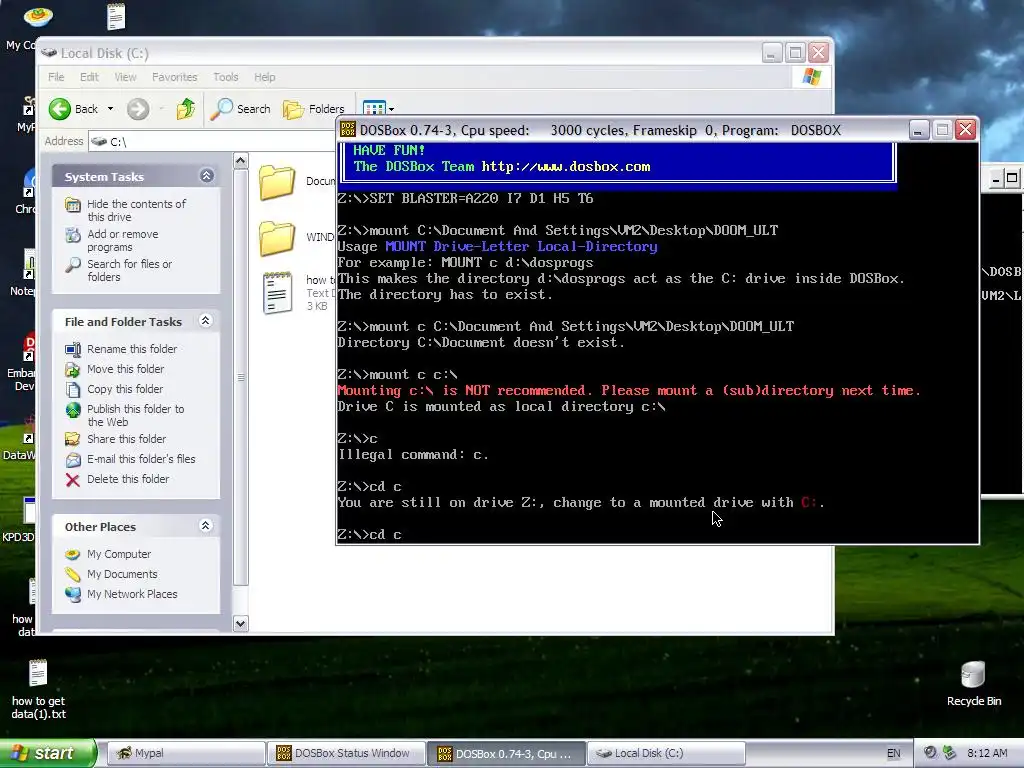Click the red X Delete folder icon
1024x768 pixels.
(x=73, y=480)
